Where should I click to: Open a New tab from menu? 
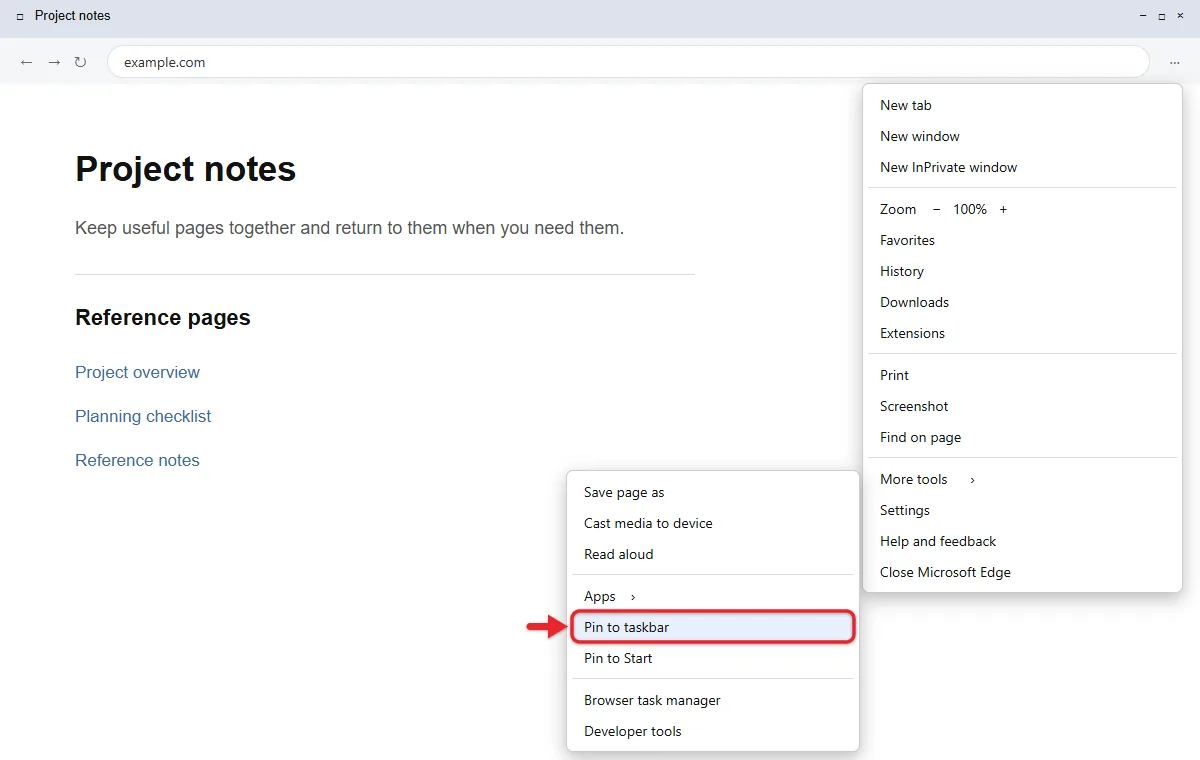(1022, 105)
